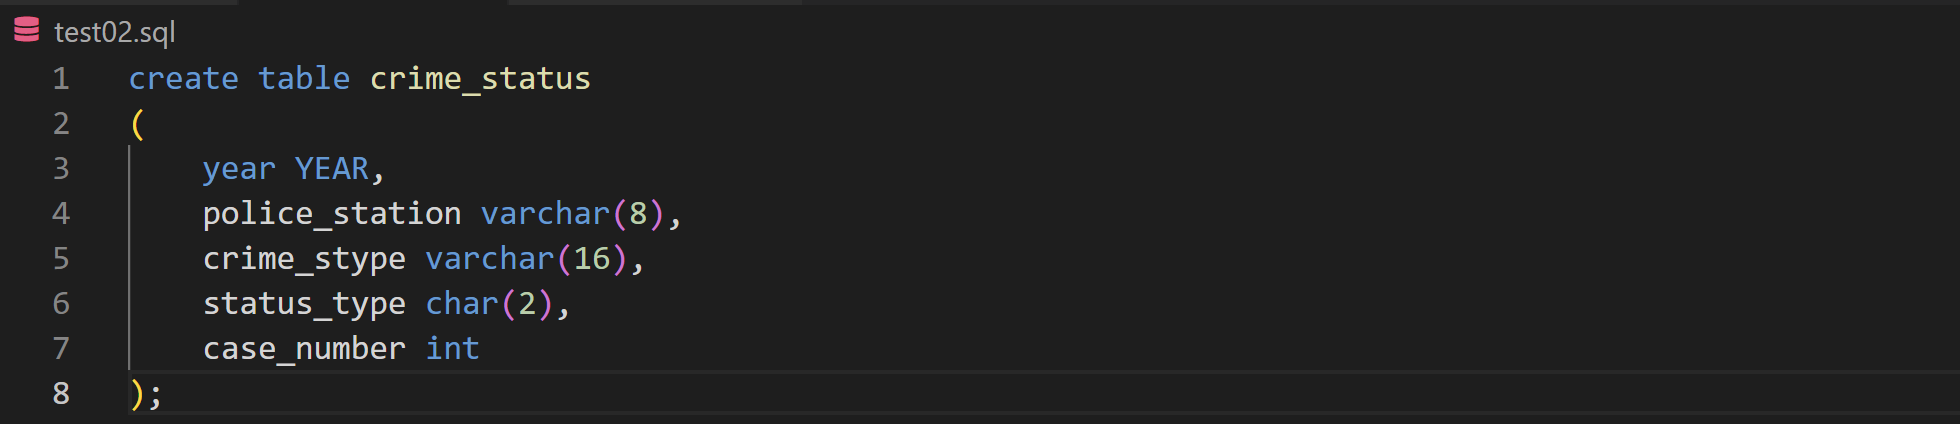Click varchar type next to police_station
This screenshot has height=424, width=1960.
(x=545, y=213)
